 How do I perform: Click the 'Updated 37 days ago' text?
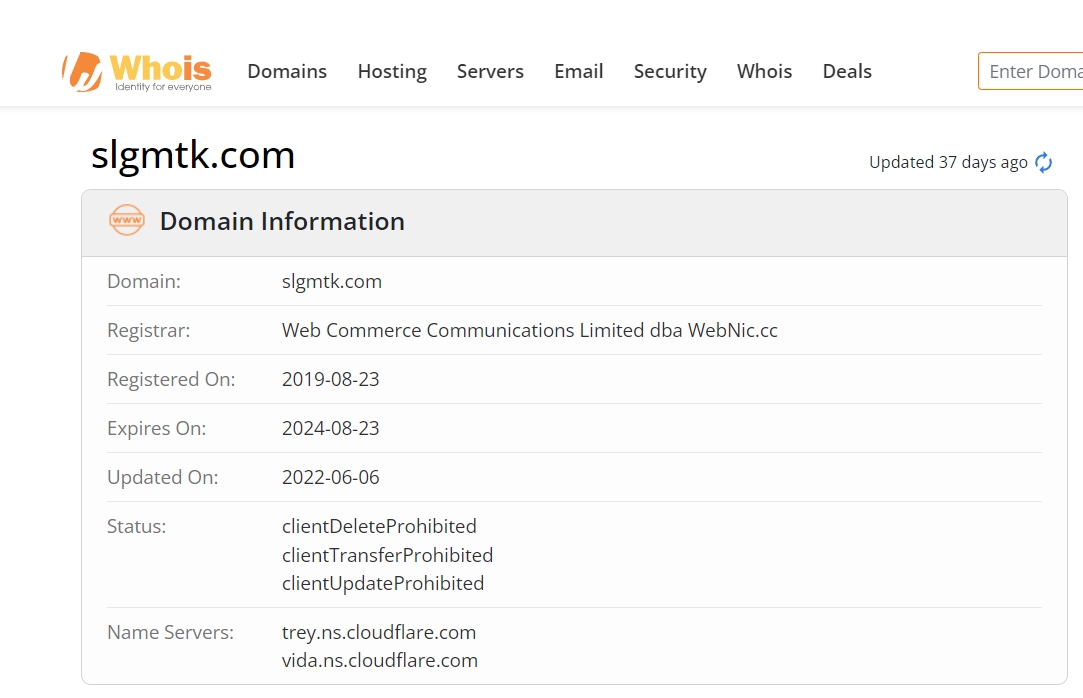point(948,162)
